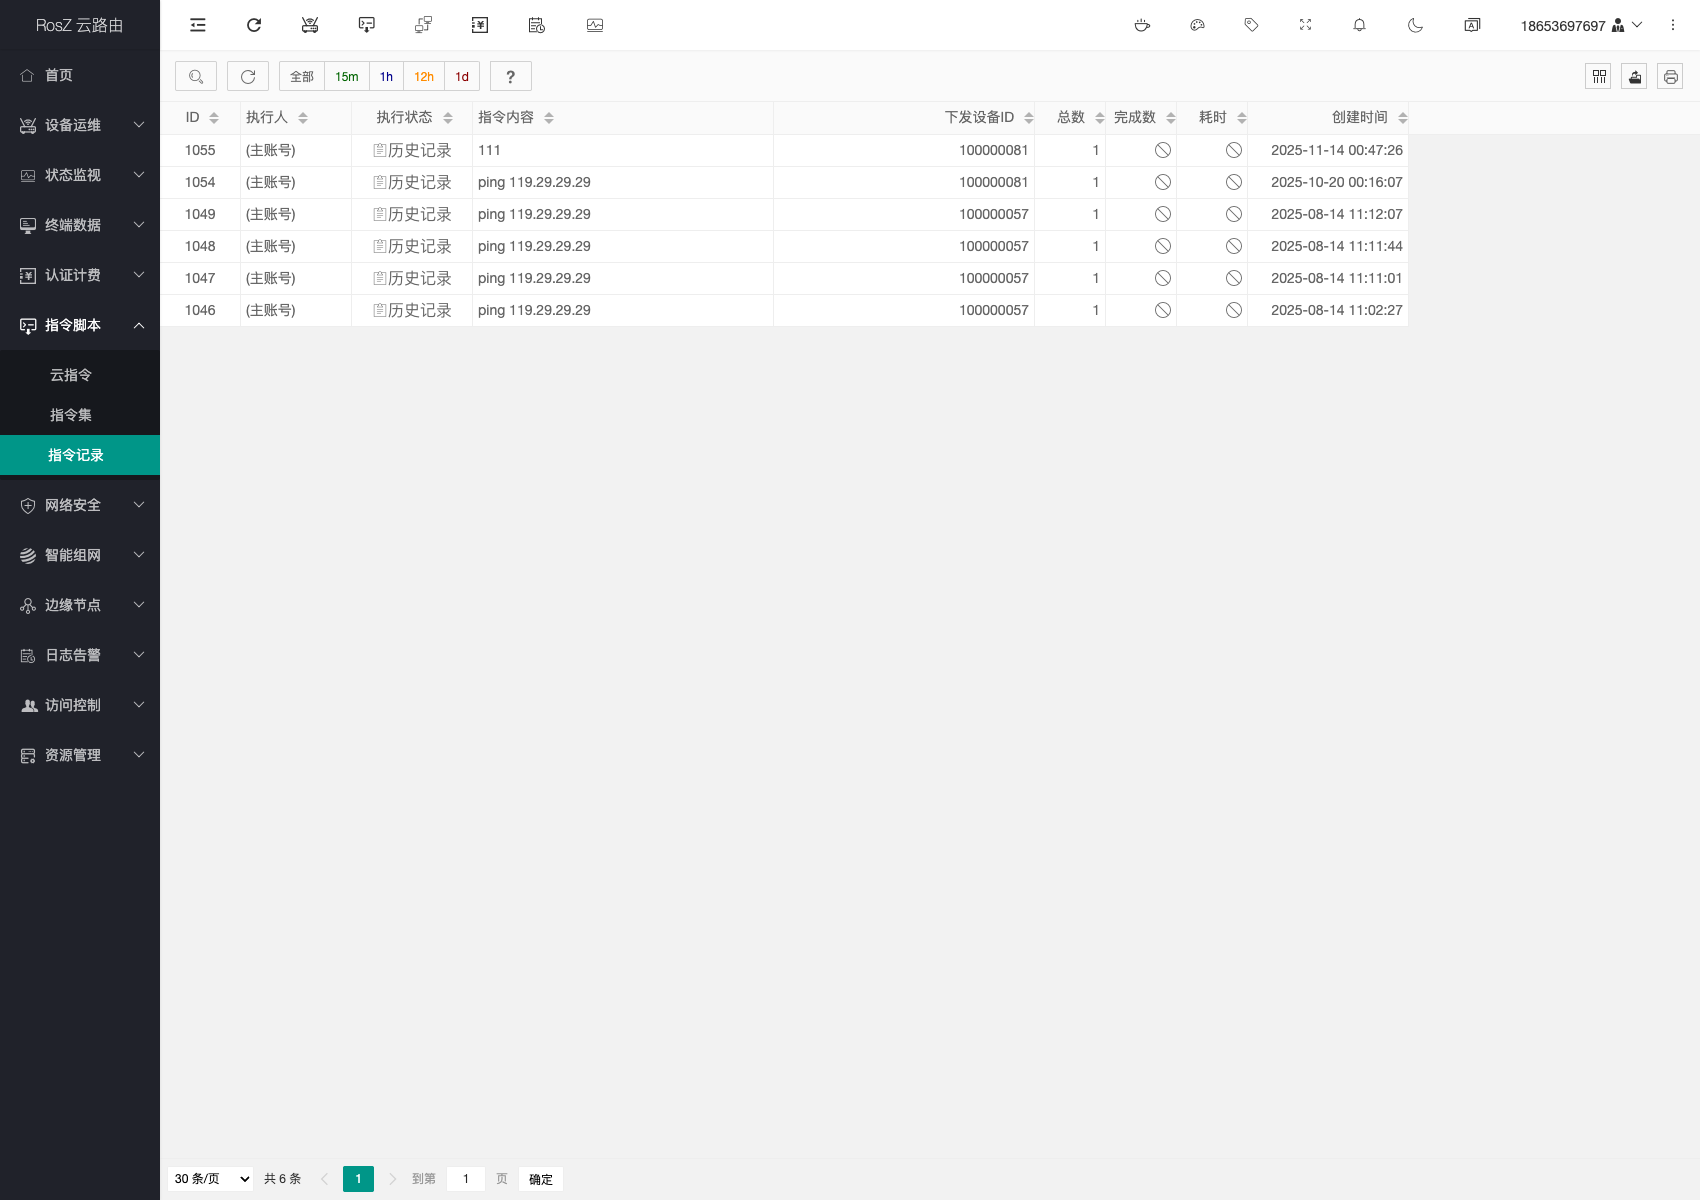This screenshot has height=1200, width=1700.
Task: Open the theme palette icon
Action: (1197, 25)
